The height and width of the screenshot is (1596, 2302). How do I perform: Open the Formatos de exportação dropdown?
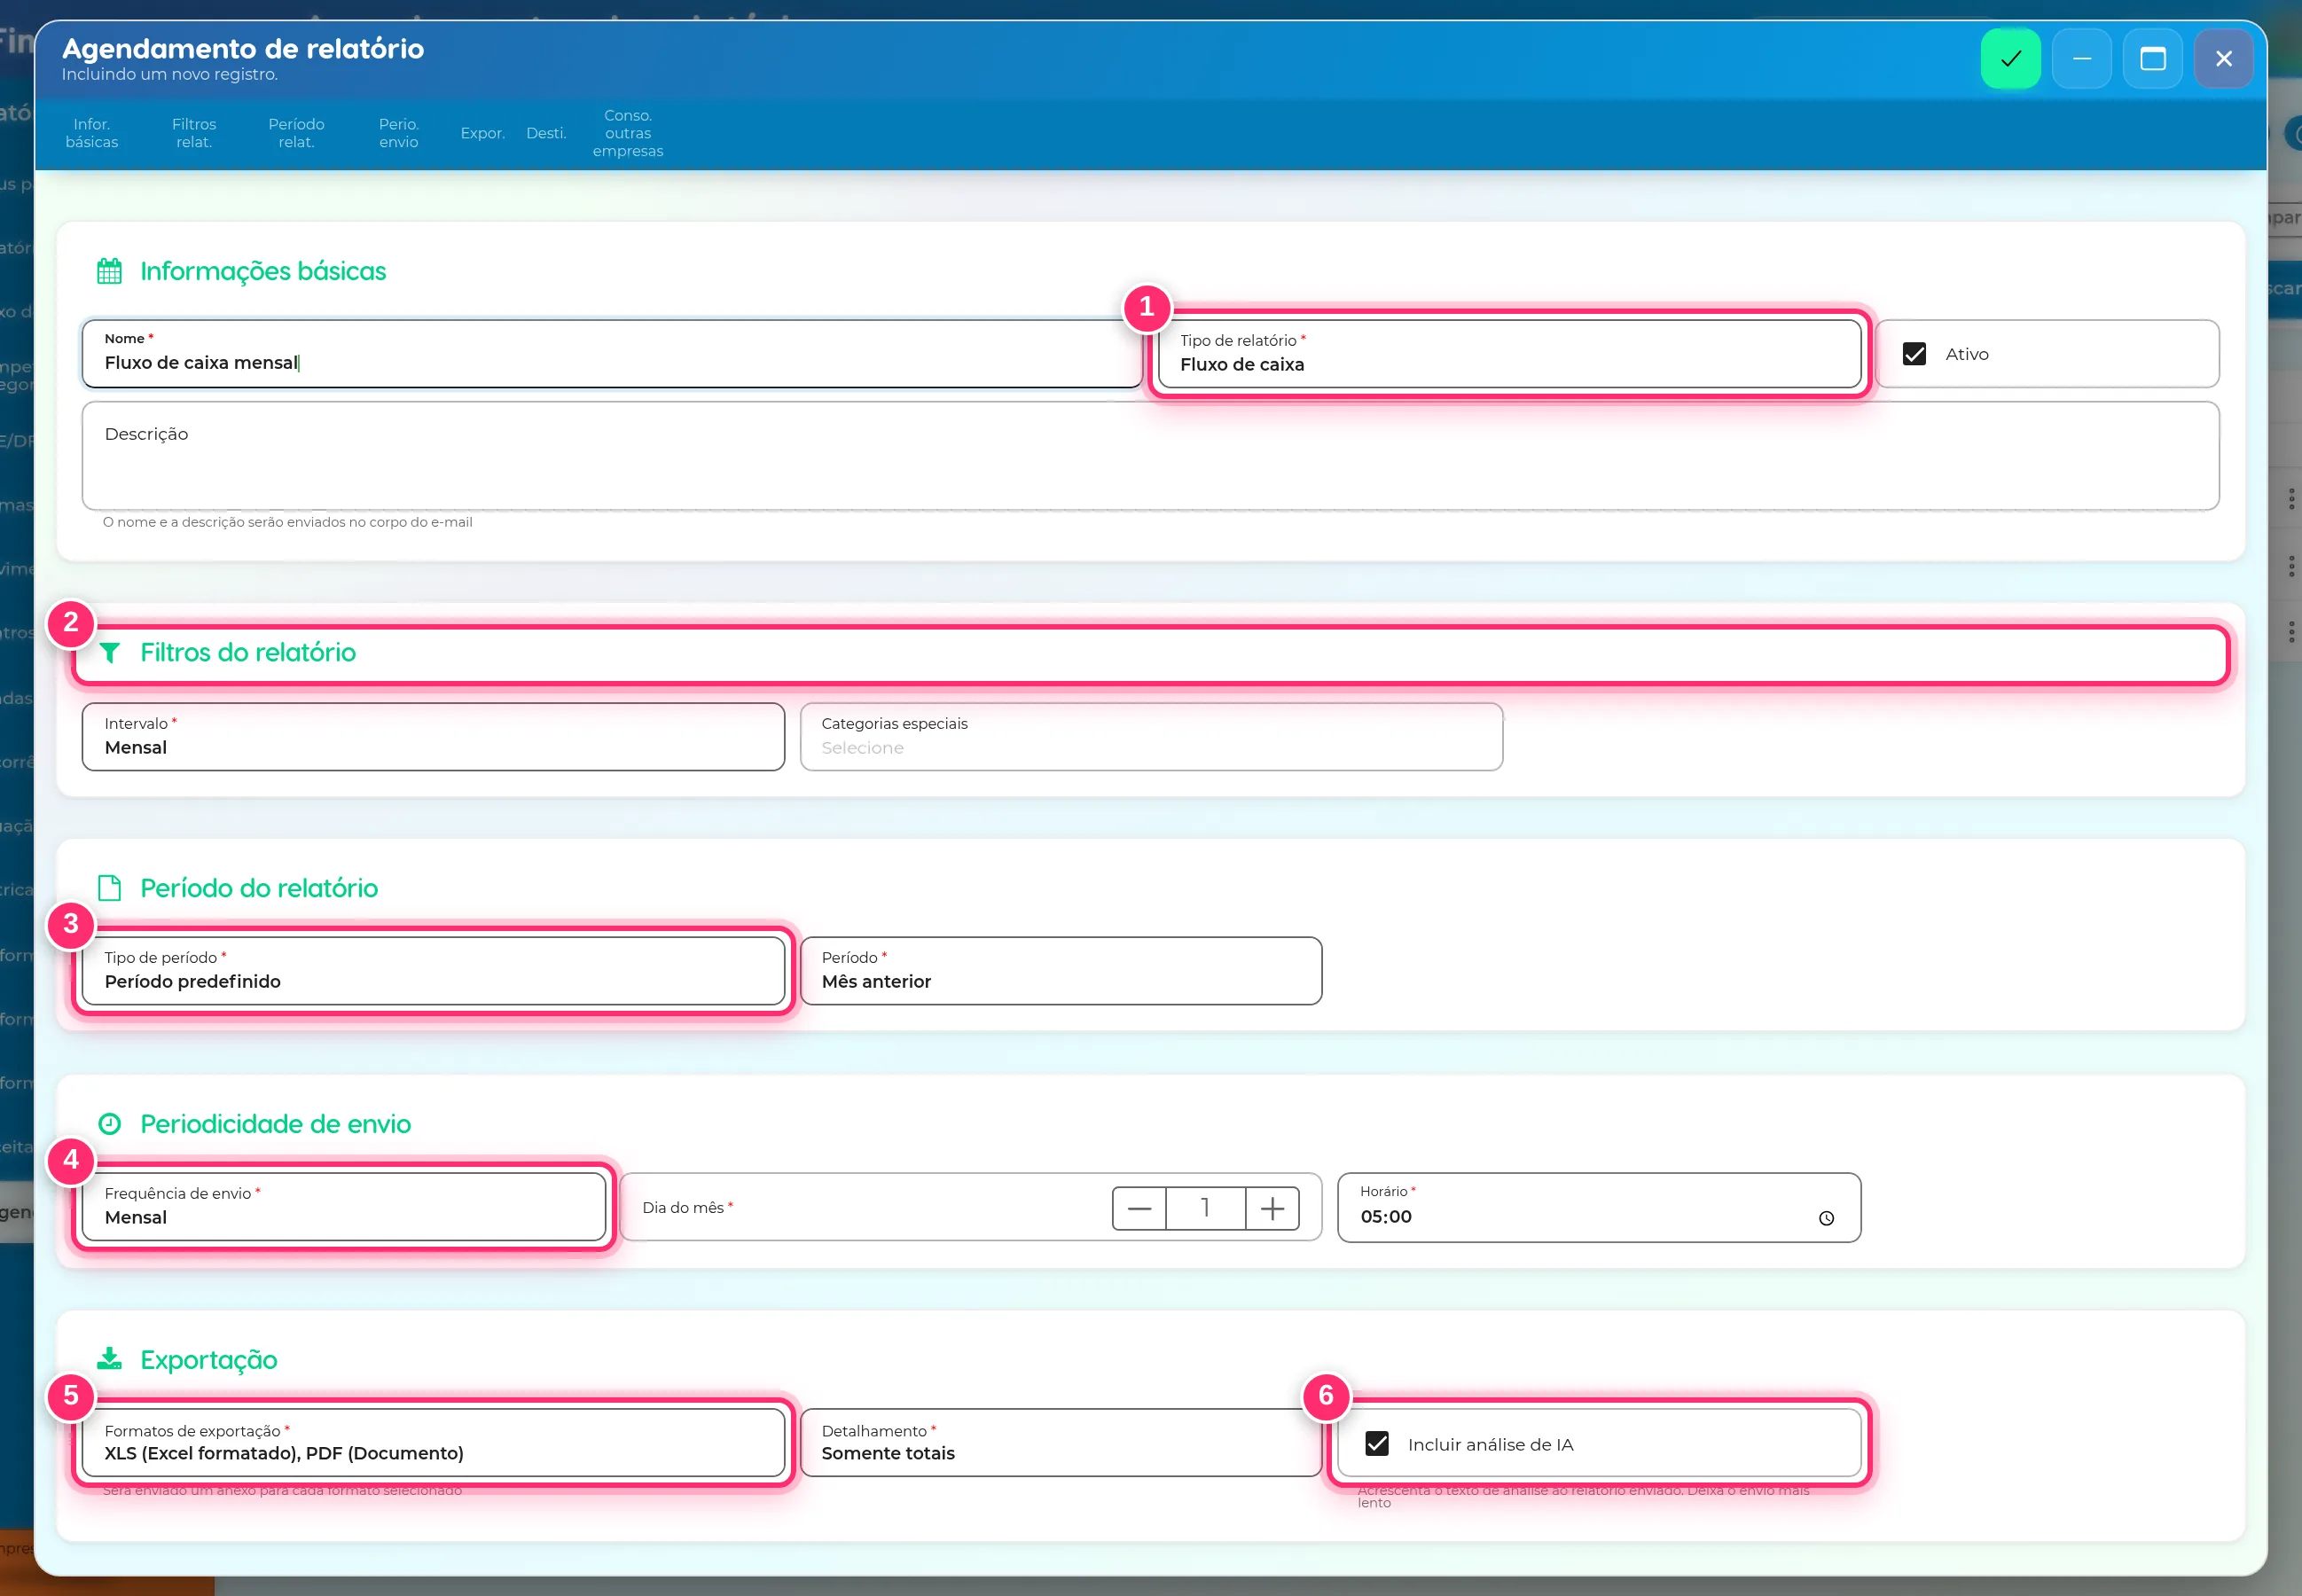pos(433,1443)
